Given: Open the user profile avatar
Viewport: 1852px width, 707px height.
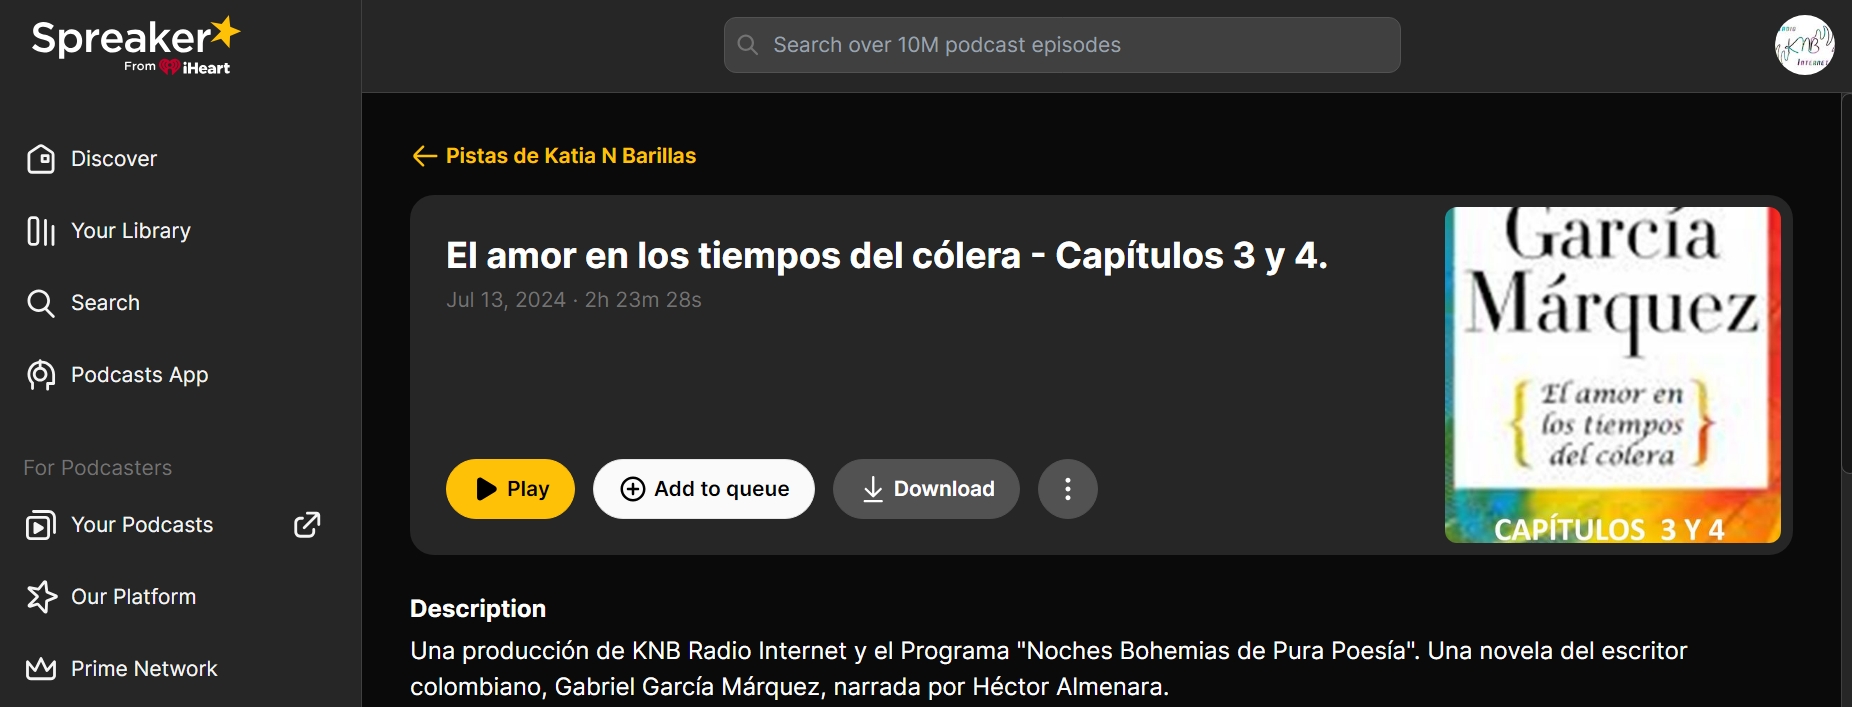Looking at the screenshot, I should [1805, 45].
